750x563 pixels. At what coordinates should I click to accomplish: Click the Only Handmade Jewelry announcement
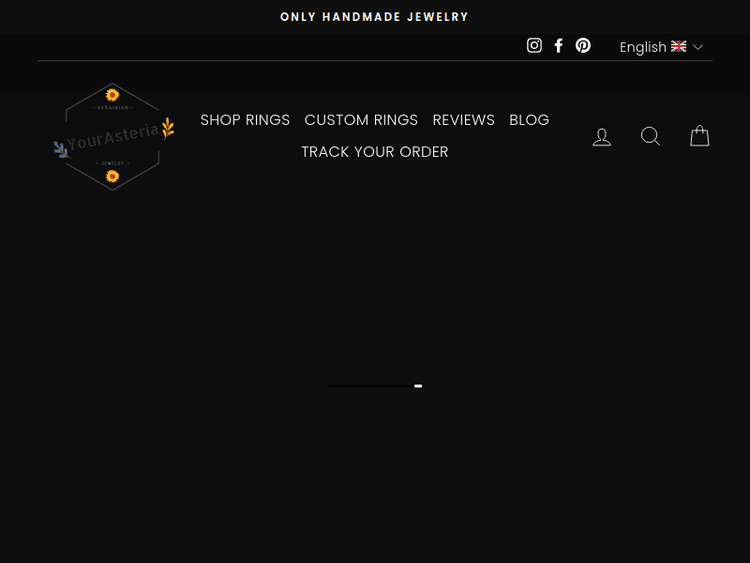(x=375, y=17)
